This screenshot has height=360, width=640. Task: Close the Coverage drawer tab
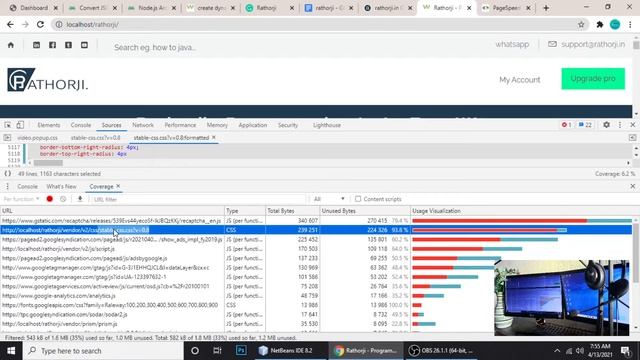(118, 186)
